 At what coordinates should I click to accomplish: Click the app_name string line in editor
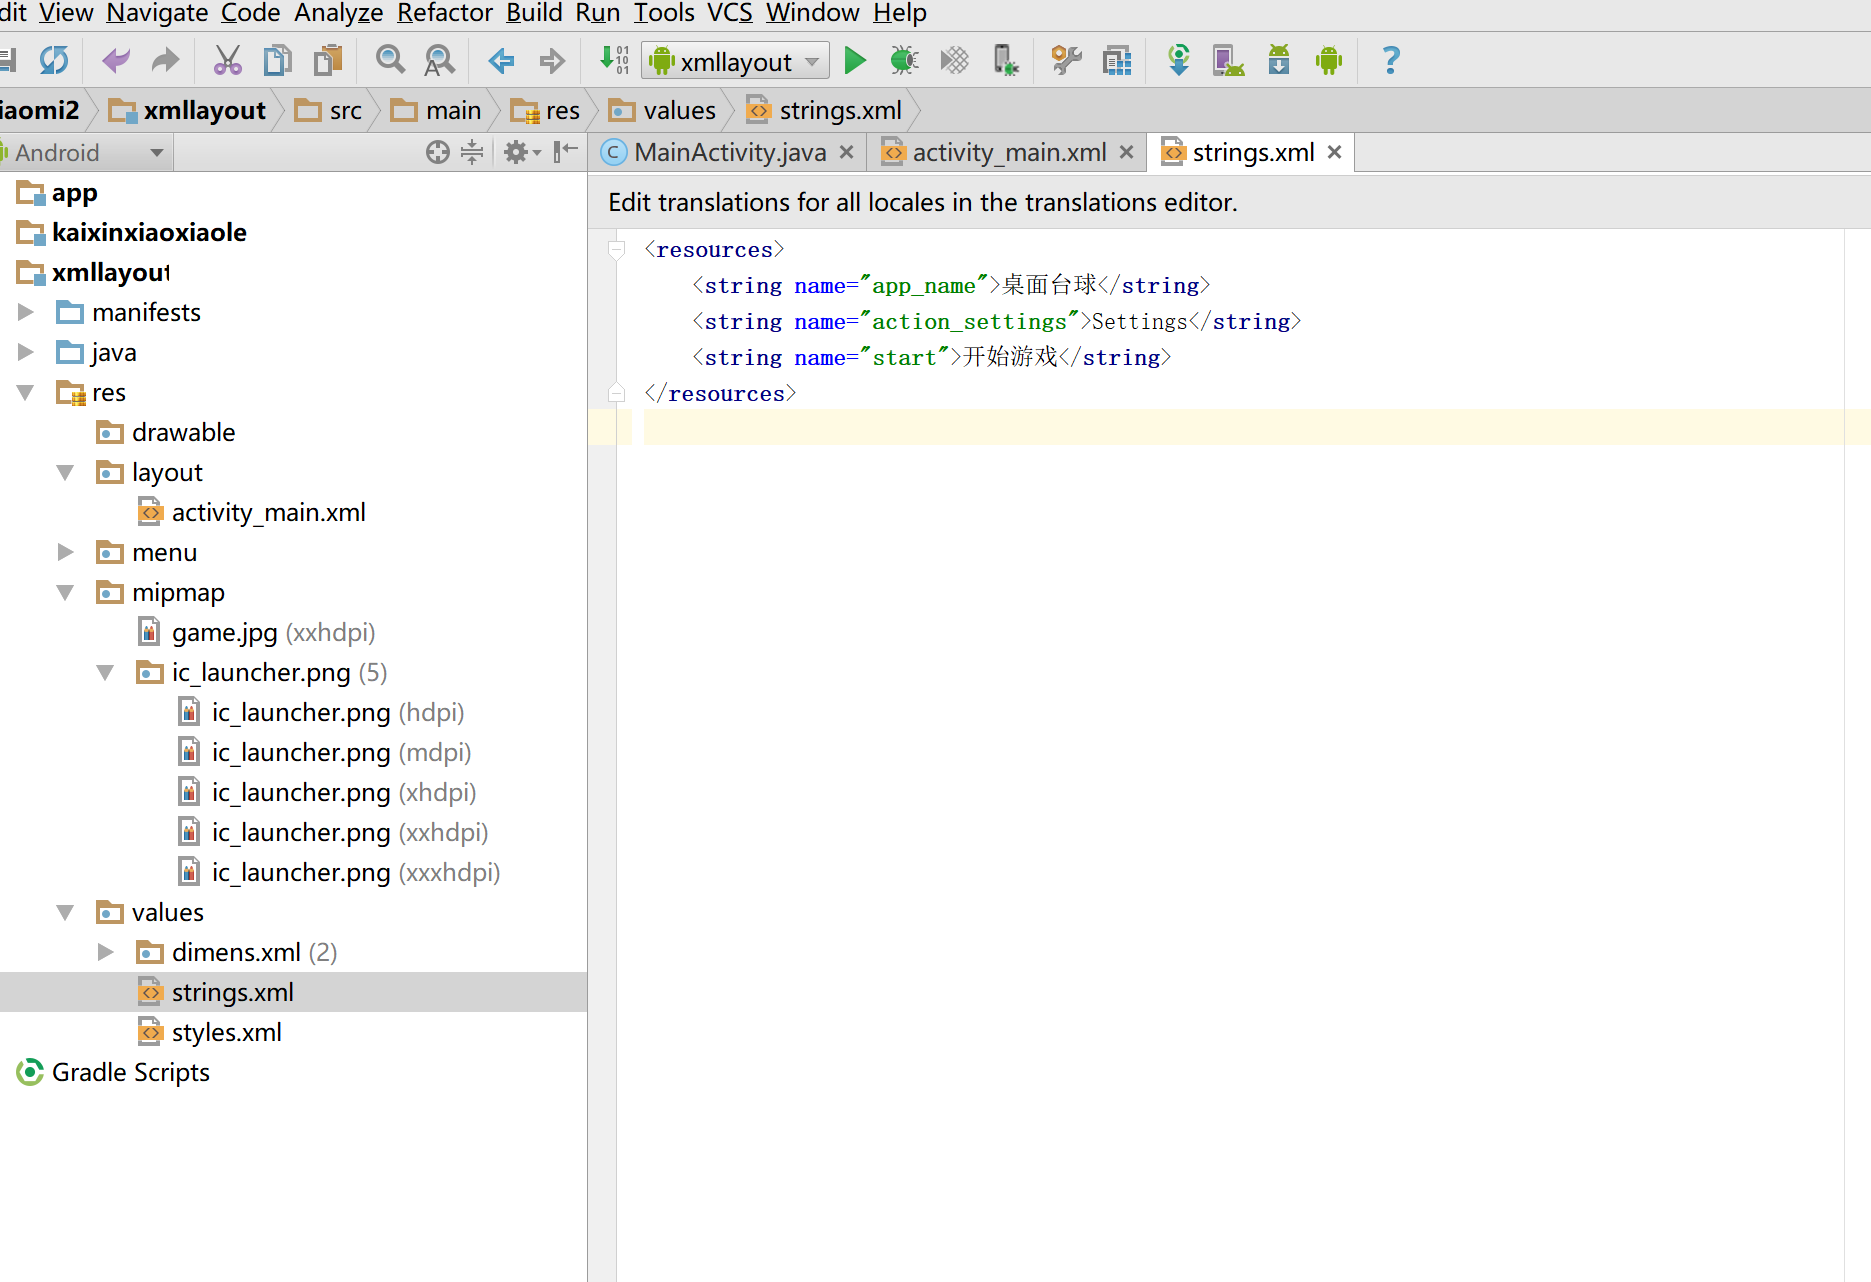951,285
